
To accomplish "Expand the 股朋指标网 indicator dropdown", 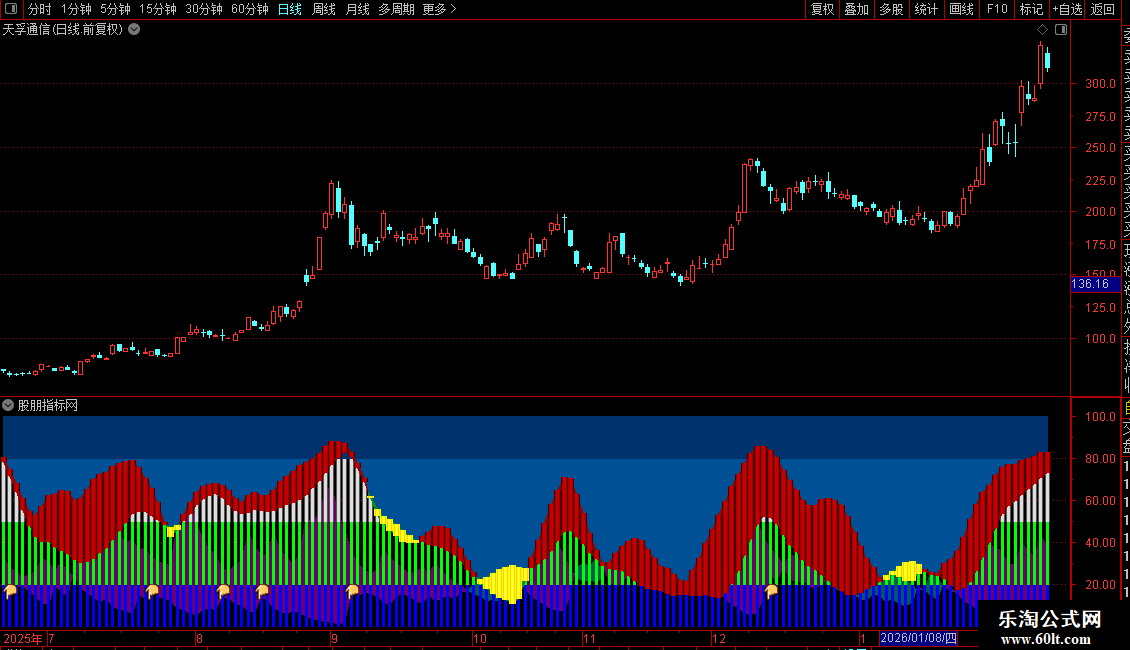I will [x=8, y=406].
